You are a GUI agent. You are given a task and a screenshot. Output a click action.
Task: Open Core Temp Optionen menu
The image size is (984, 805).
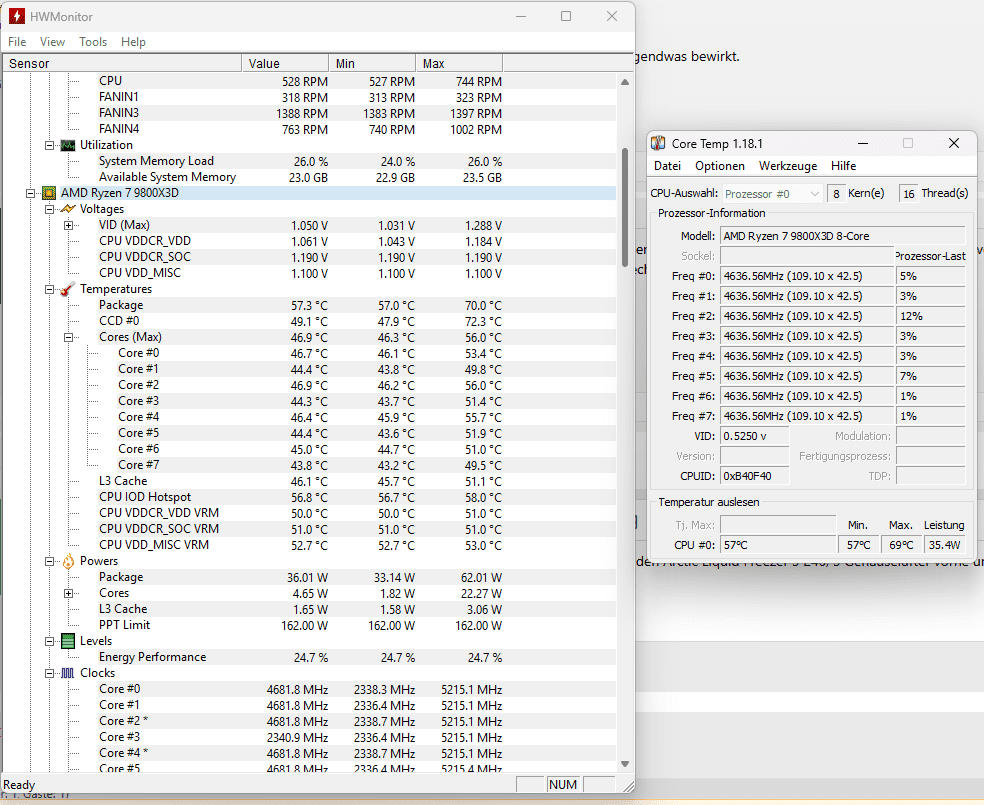click(720, 166)
